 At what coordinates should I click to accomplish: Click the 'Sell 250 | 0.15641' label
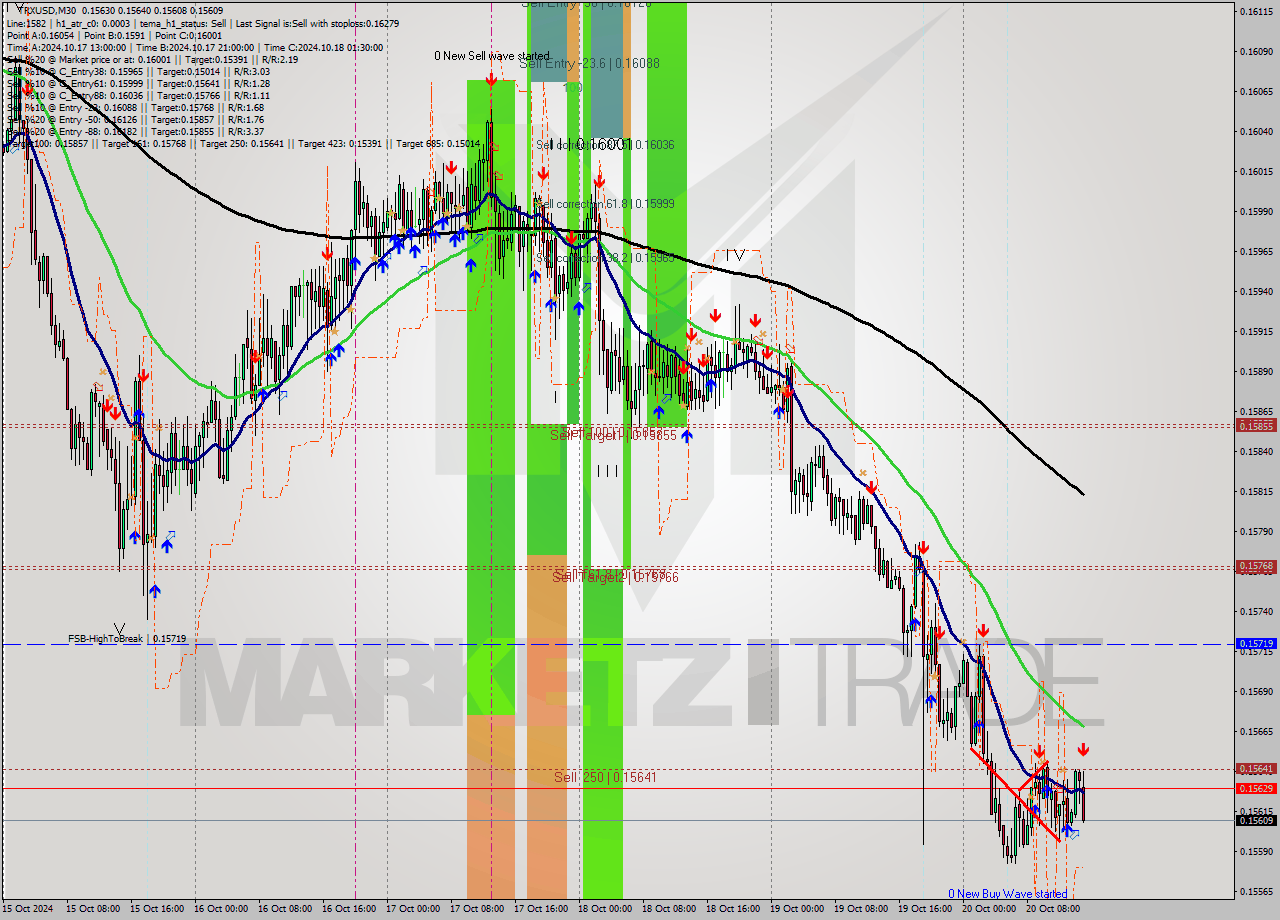pyautogui.click(x=605, y=777)
